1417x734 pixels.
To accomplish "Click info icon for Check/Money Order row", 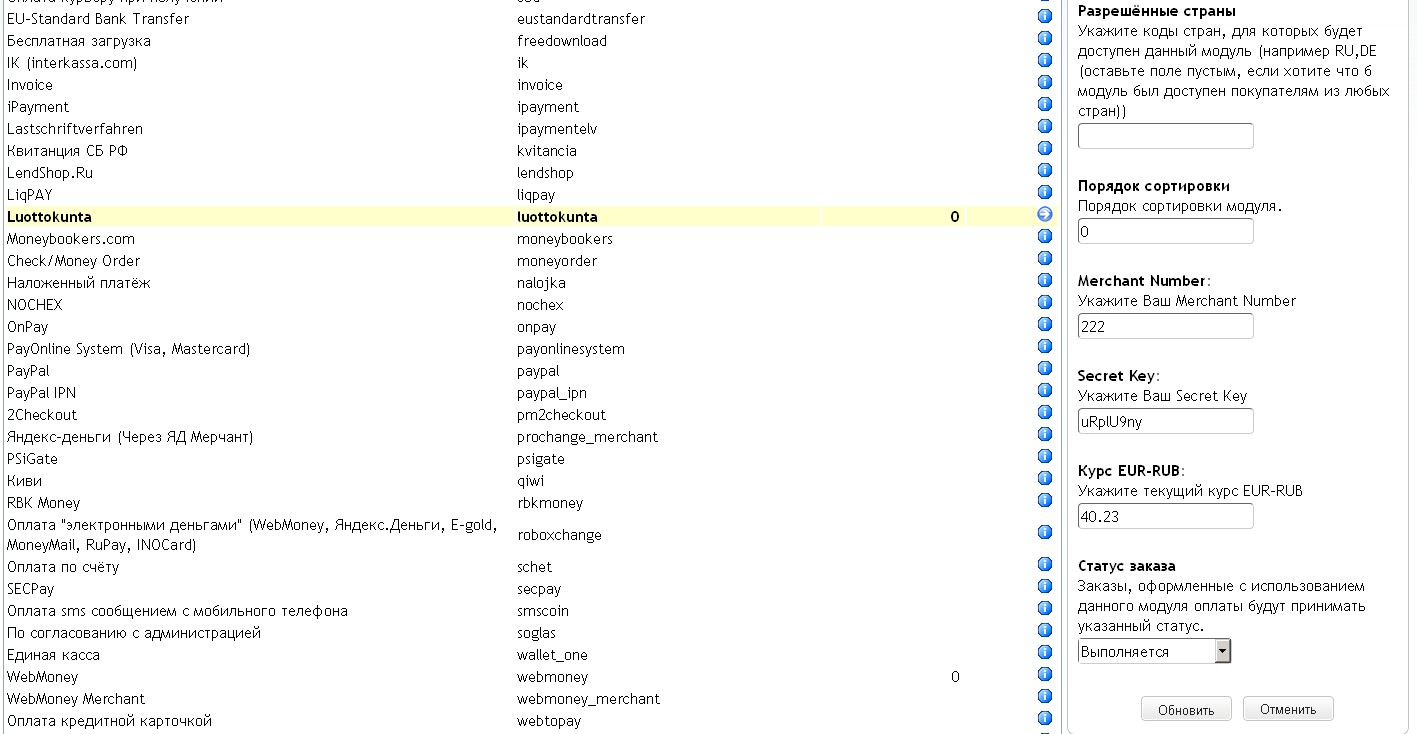I will tap(1045, 258).
